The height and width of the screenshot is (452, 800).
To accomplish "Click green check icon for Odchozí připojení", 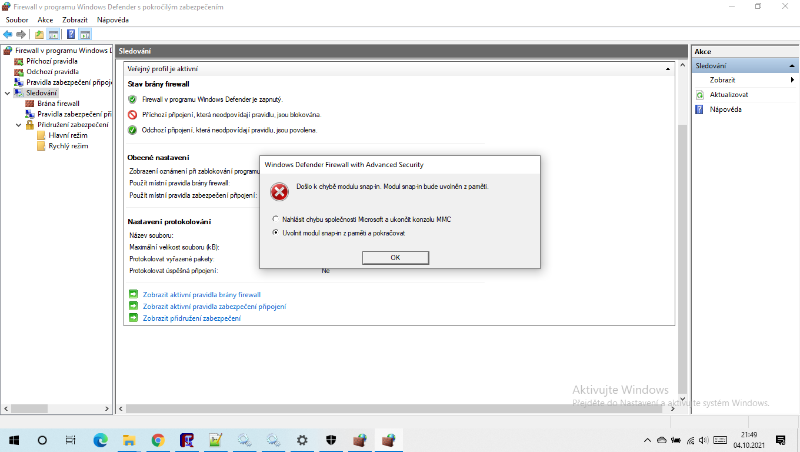I will tap(132, 130).
